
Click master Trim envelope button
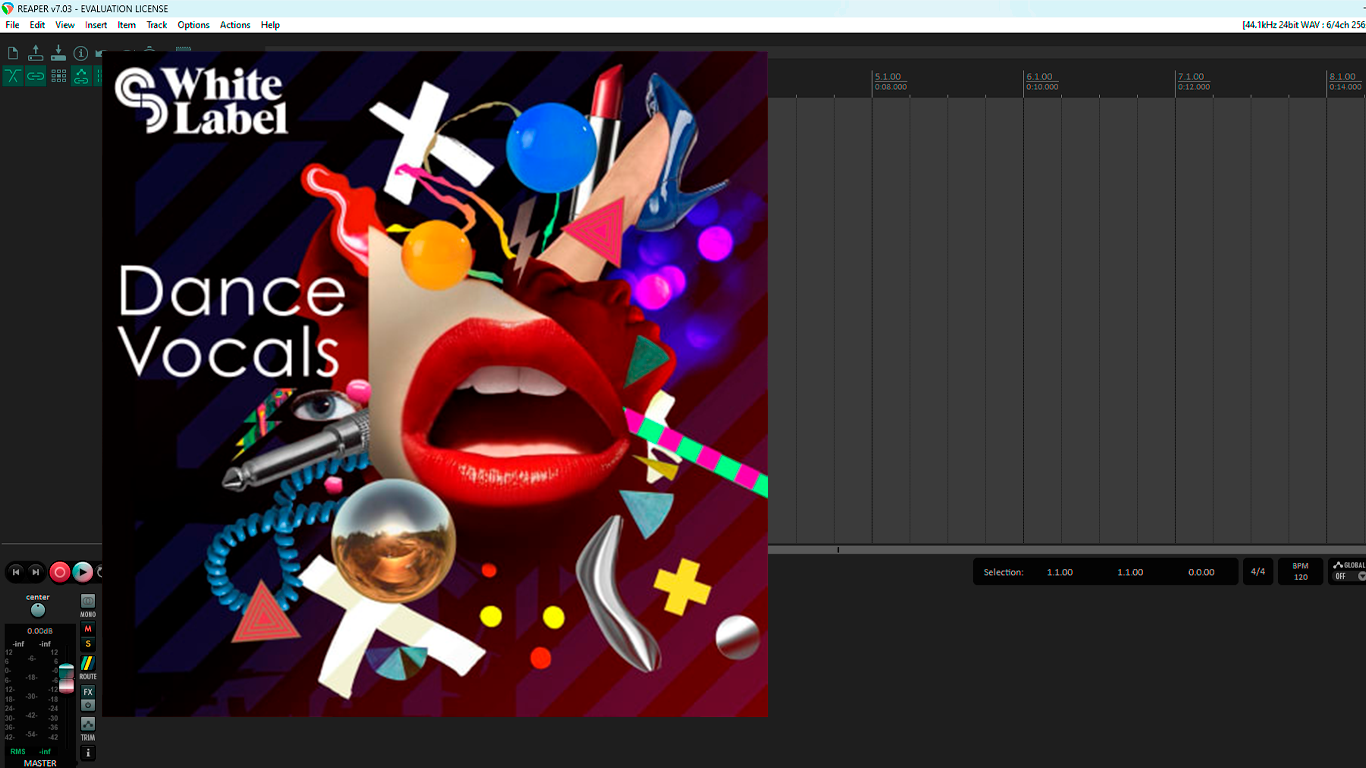pyautogui.click(x=88, y=724)
